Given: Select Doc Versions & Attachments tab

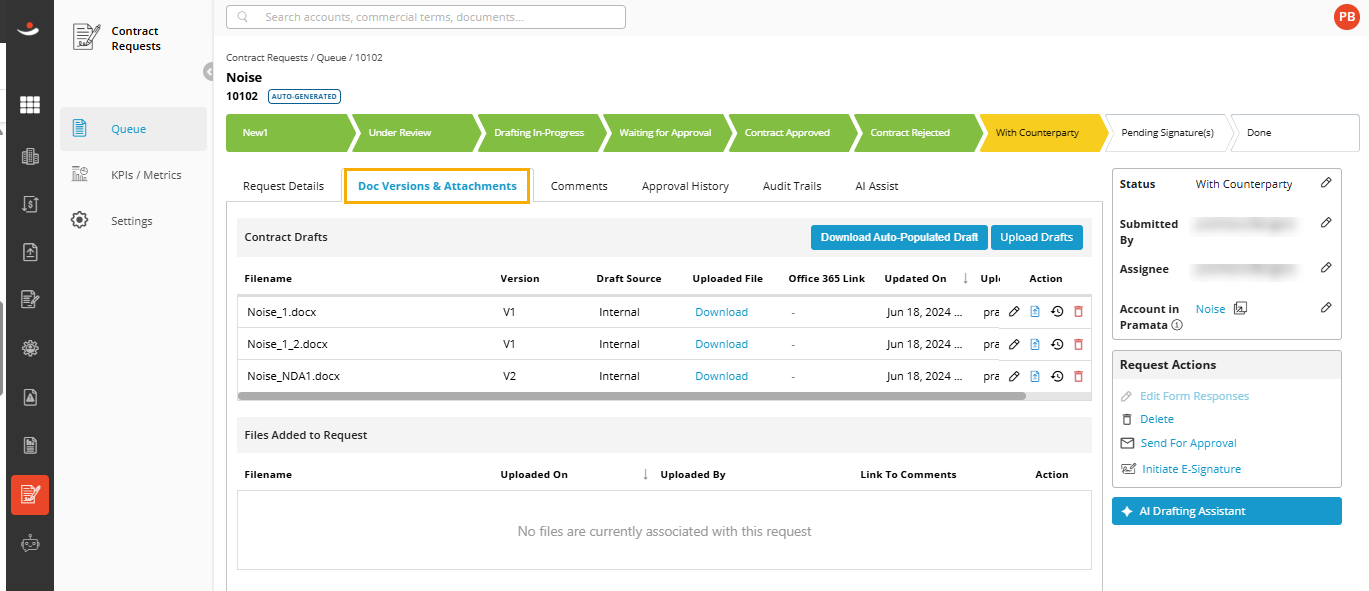Looking at the screenshot, I should click(x=437, y=186).
